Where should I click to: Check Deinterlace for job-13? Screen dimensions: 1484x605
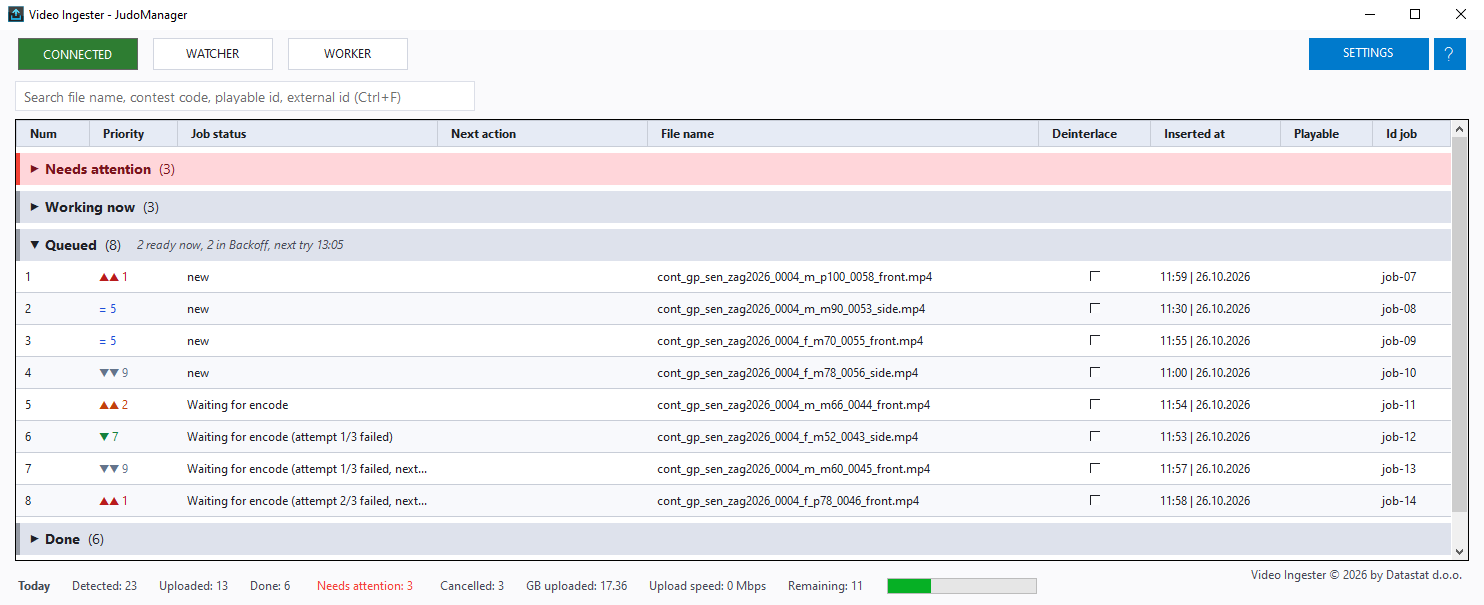[x=1095, y=468]
